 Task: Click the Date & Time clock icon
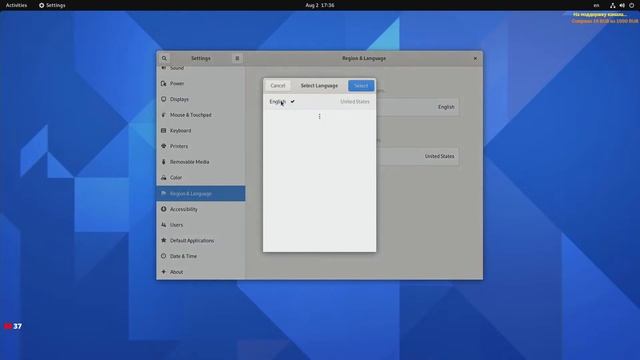pos(164,256)
